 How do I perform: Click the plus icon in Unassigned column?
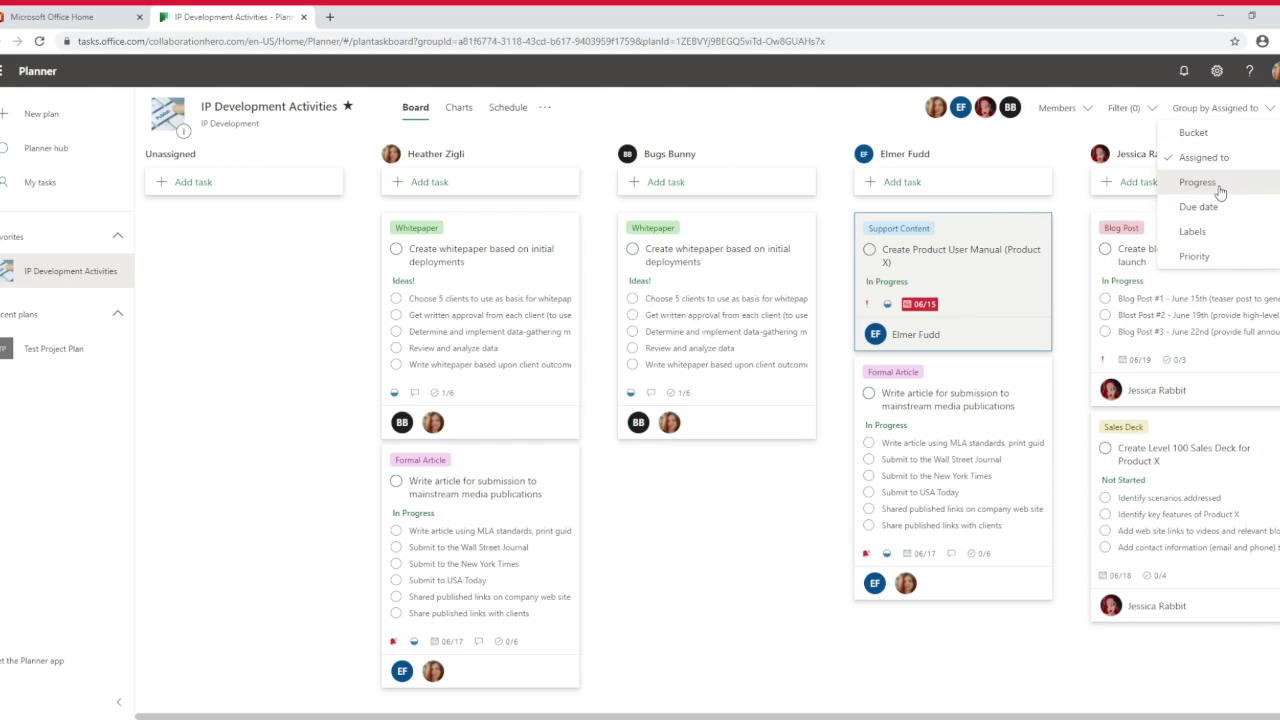(161, 182)
